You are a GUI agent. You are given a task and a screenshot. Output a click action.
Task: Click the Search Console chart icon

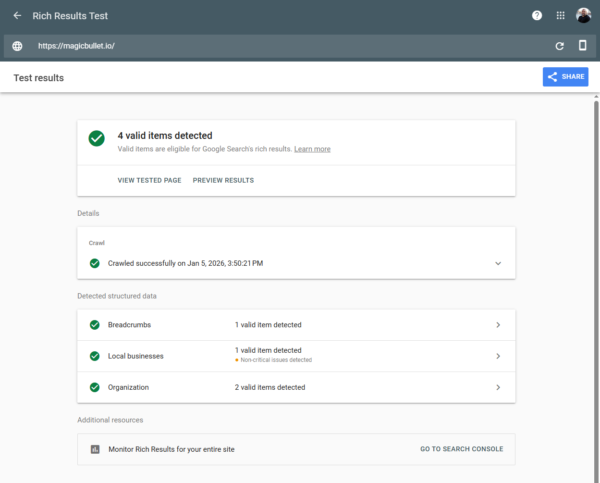pos(95,450)
